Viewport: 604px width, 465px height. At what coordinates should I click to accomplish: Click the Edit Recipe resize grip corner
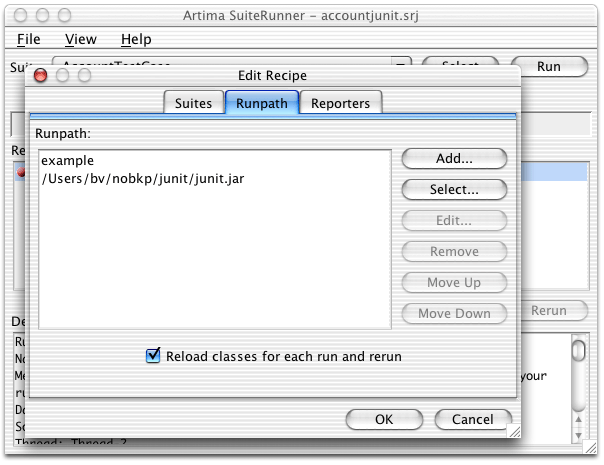click(514, 431)
